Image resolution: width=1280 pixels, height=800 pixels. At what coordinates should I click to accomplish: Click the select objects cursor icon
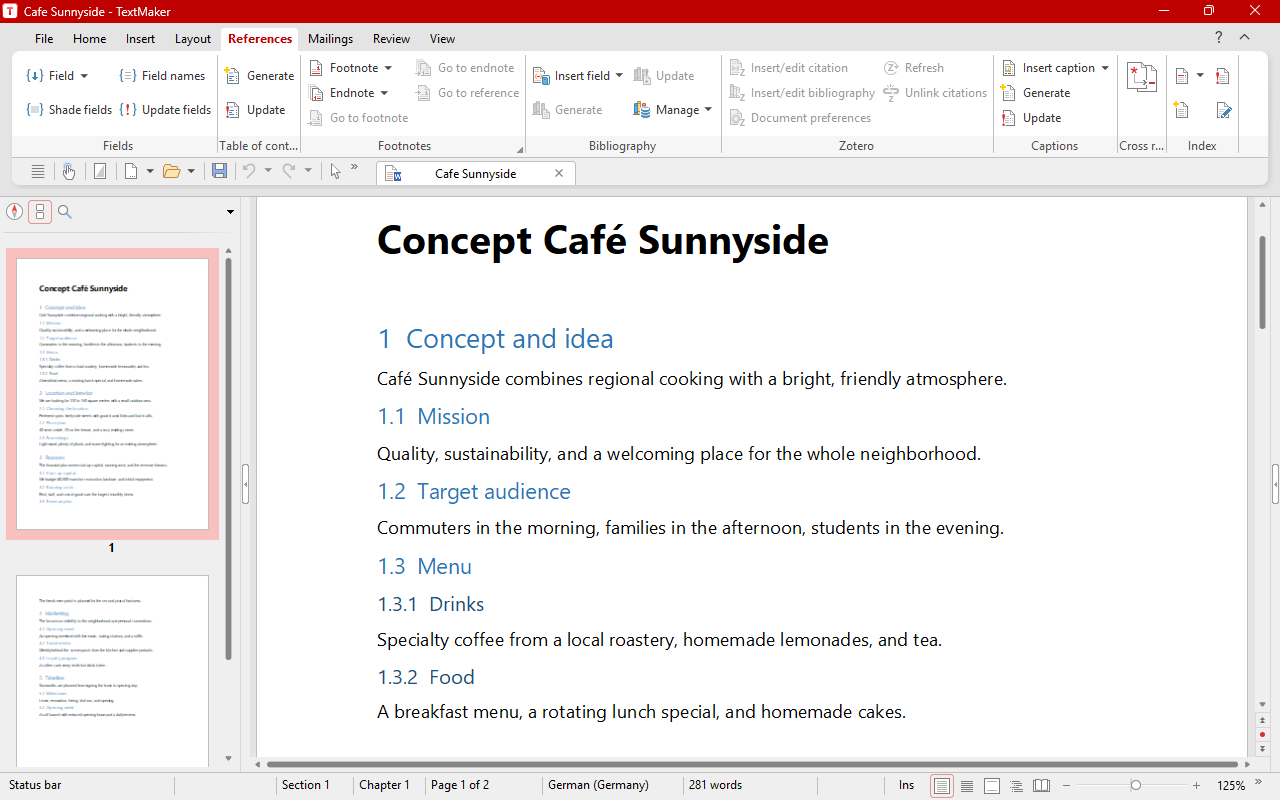[335, 172]
